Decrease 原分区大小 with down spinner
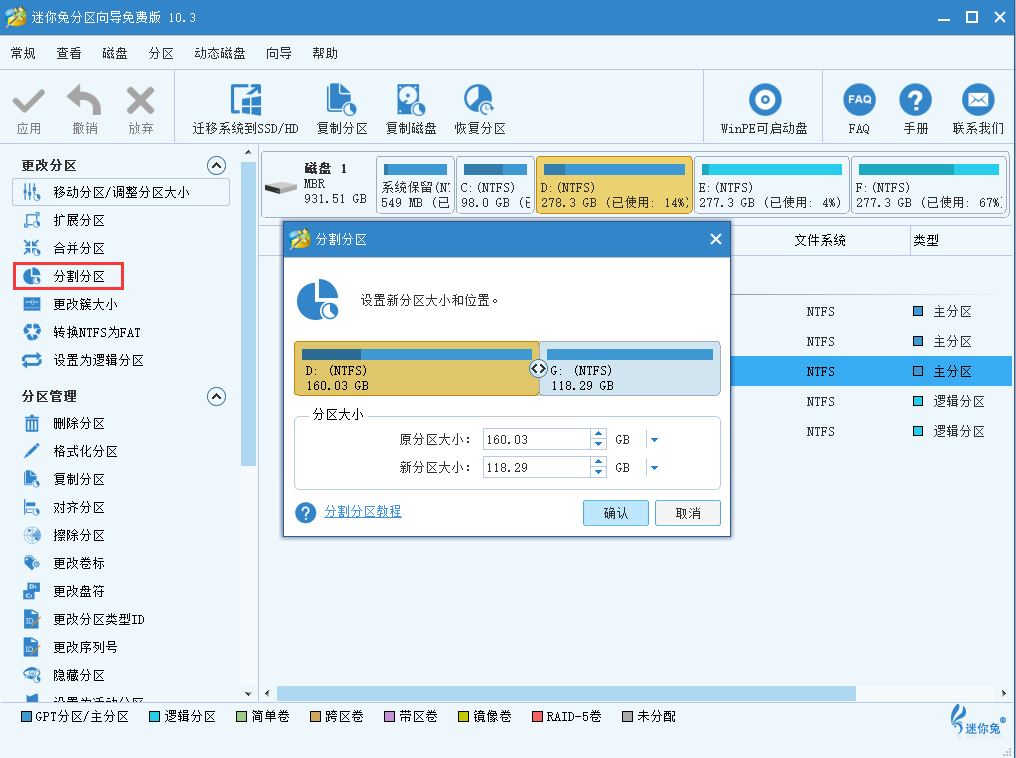The image size is (1016, 758). pyautogui.click(x=599, y=444)
